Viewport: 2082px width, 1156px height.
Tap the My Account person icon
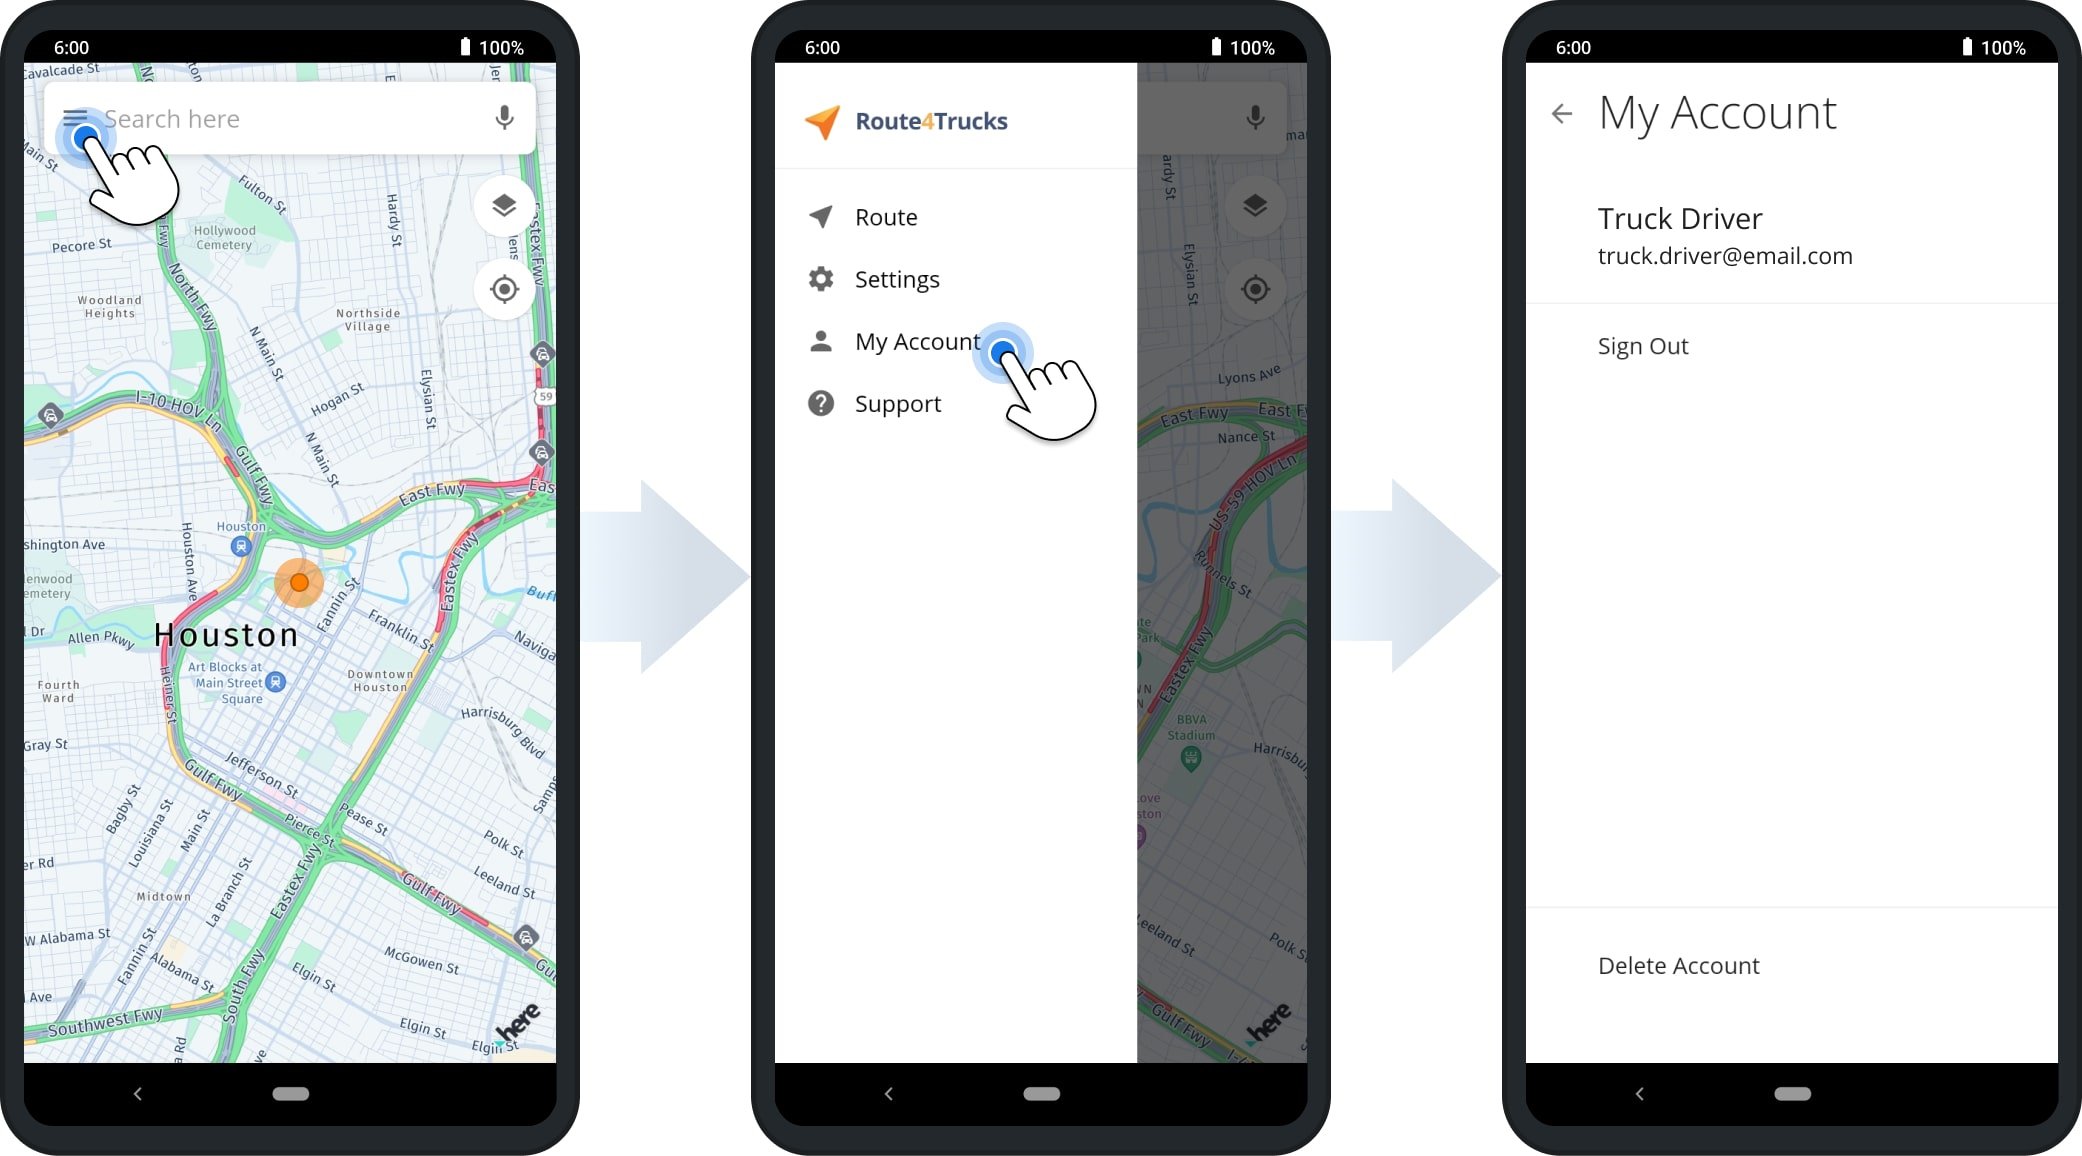point(823,339)
